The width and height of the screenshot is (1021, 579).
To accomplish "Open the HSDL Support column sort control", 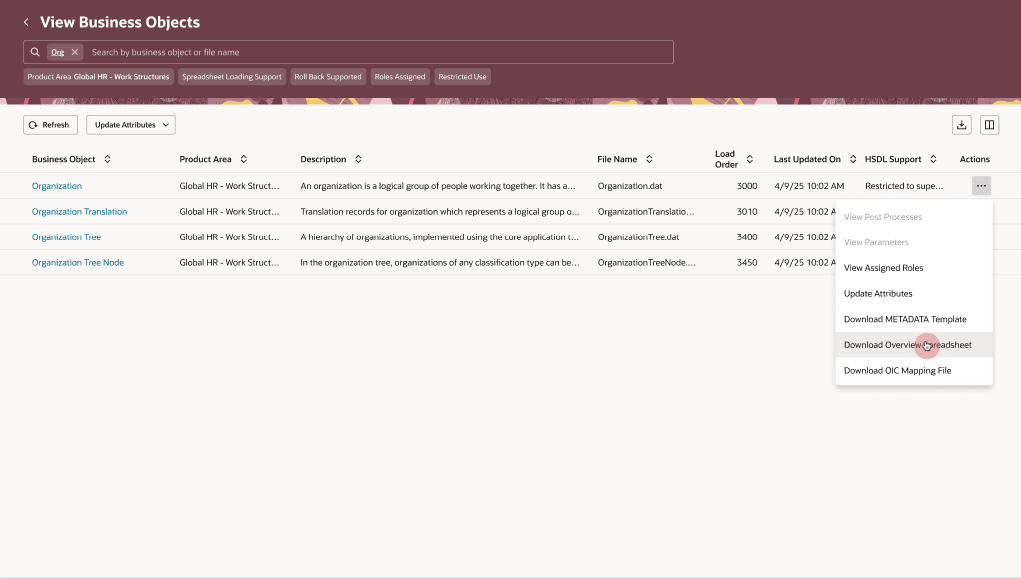I will pos(932,159).
